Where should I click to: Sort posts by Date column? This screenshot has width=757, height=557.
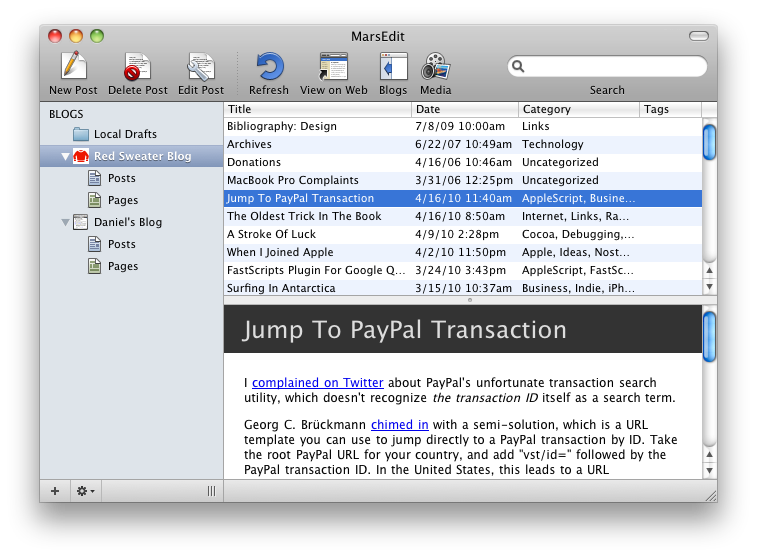pyautogui.click(x=465, y=109)
